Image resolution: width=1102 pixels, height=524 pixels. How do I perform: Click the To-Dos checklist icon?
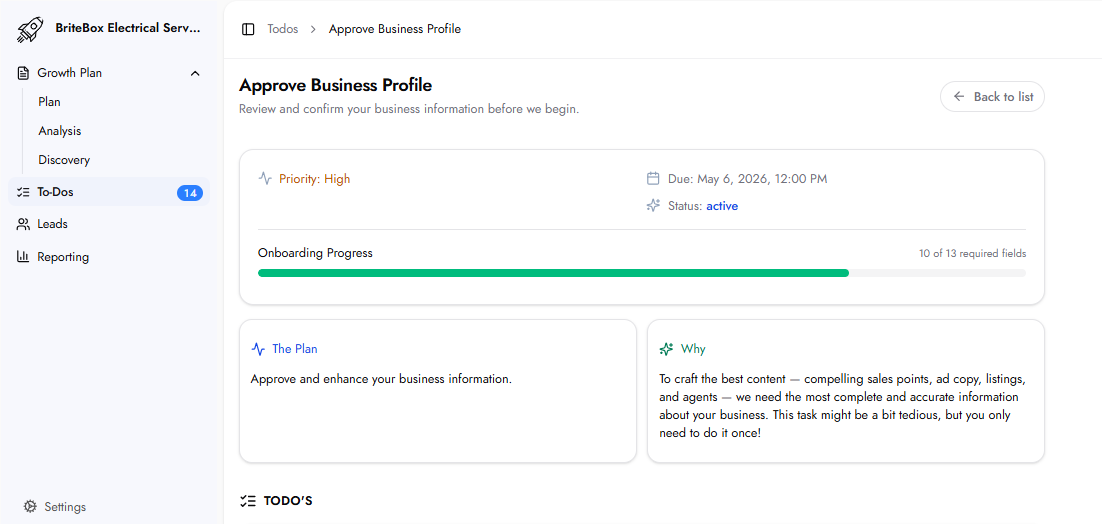pyautogui.click(x=23, y=192)
